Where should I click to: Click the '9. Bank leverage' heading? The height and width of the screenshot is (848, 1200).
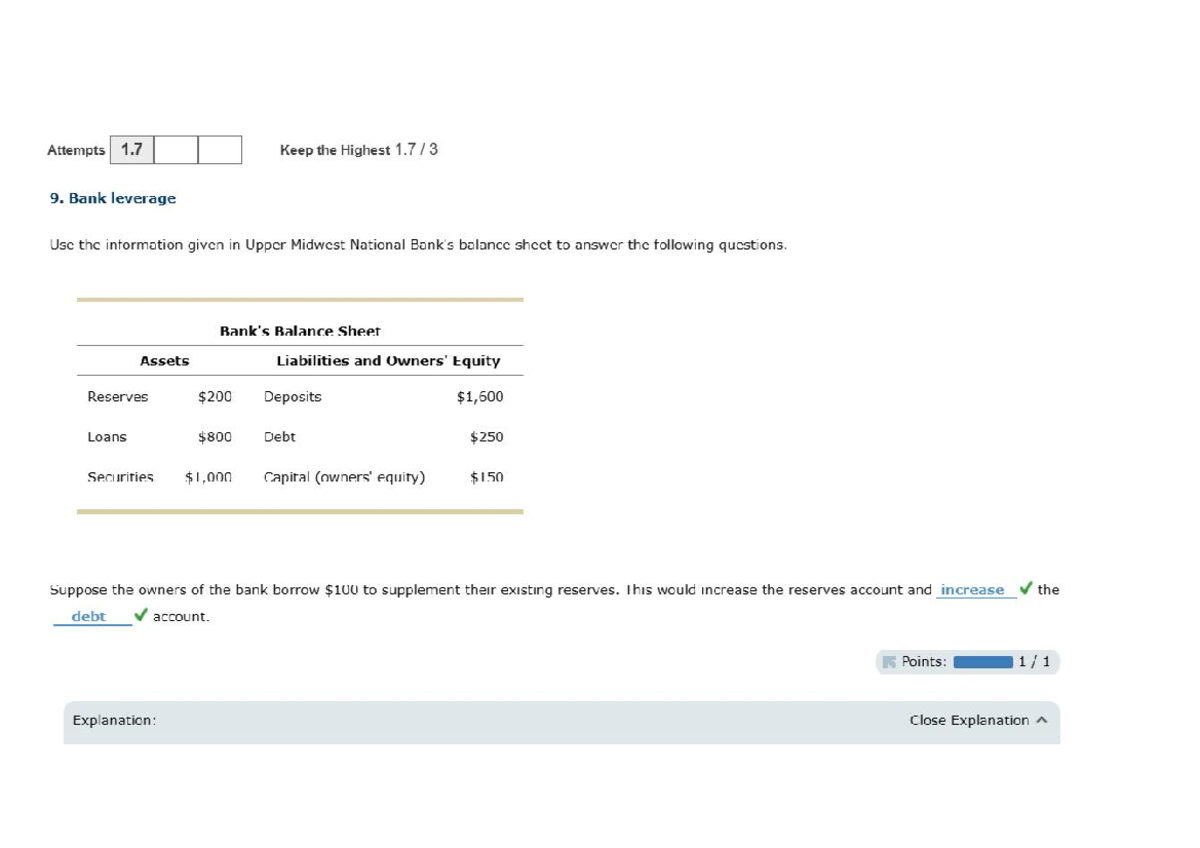point(113,198)
